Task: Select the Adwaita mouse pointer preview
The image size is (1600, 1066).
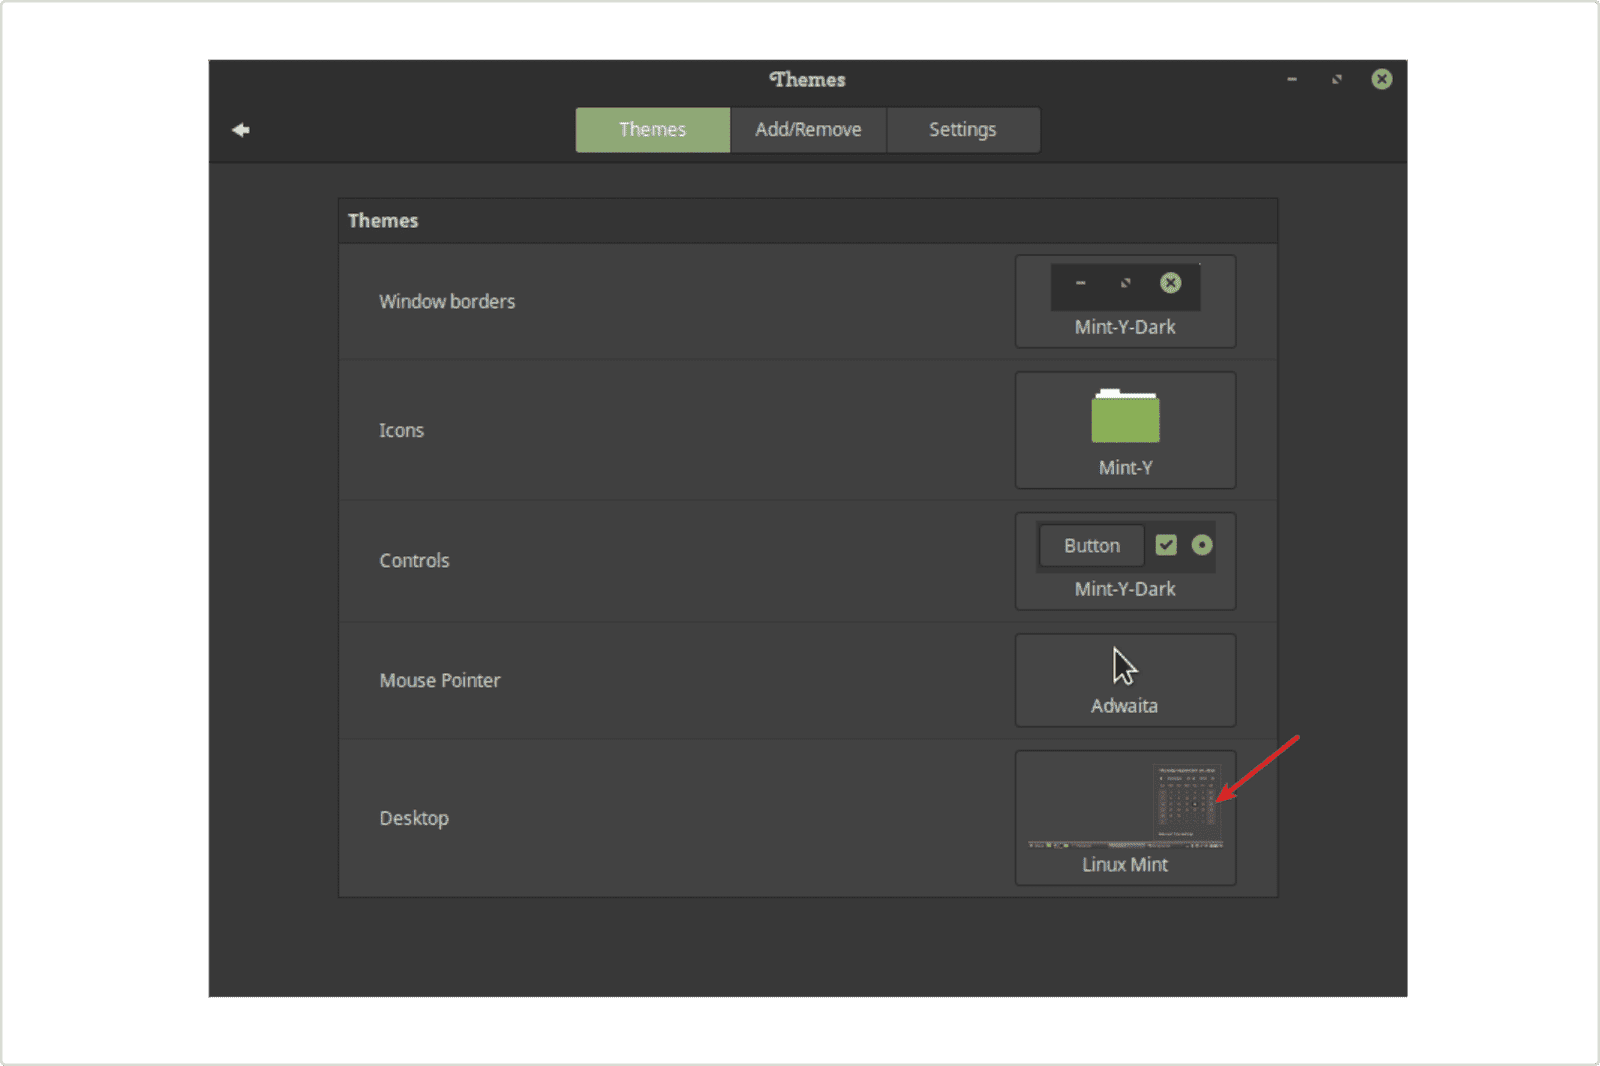Action: tap(1125, 678)
